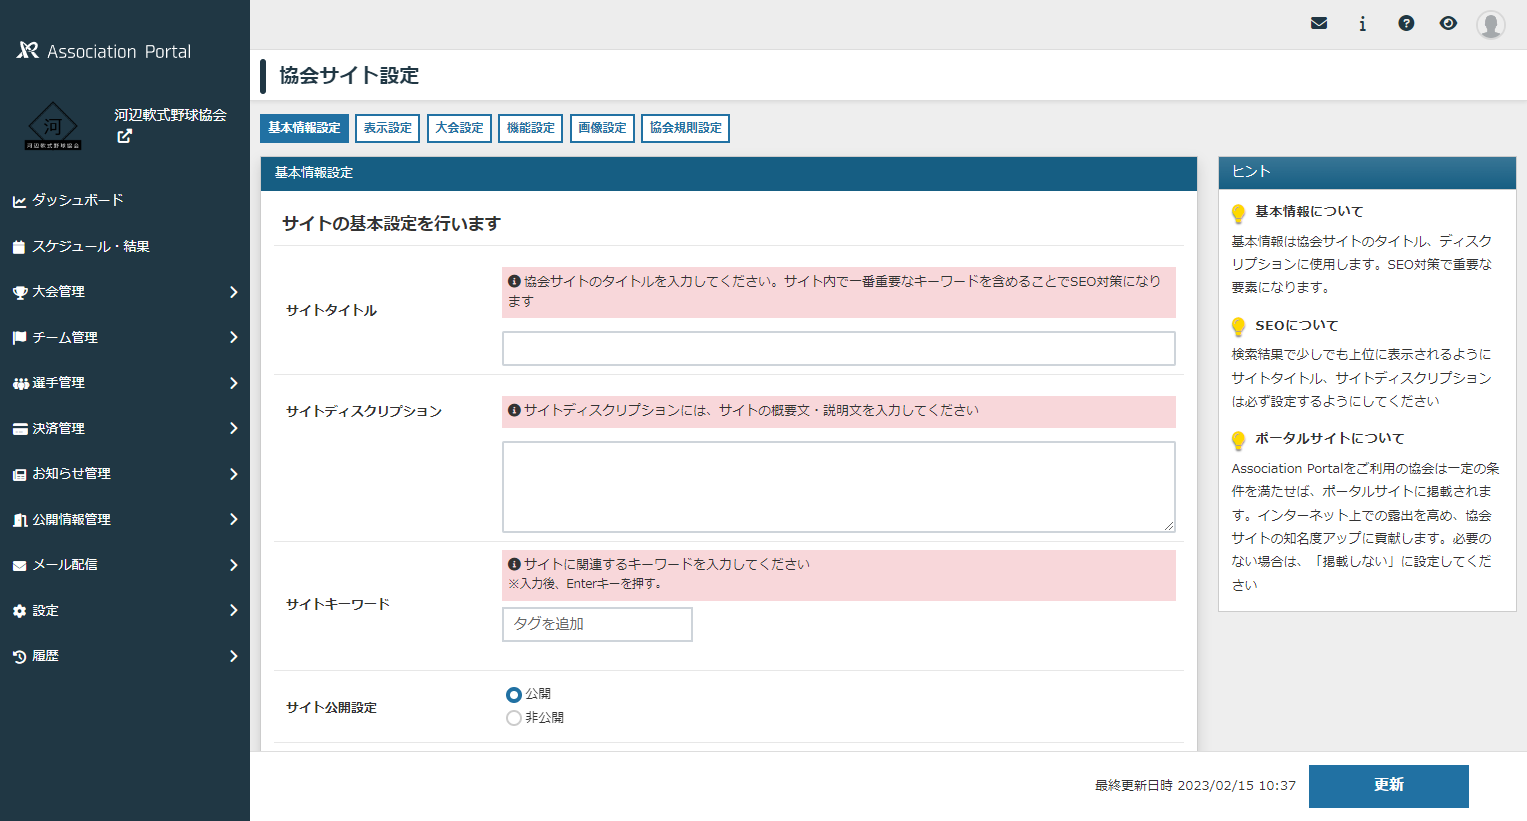Open the external link icon beside 河辺軟式野球協会
This screenshot has height=821, width=1527.
[x=124, y=136]
